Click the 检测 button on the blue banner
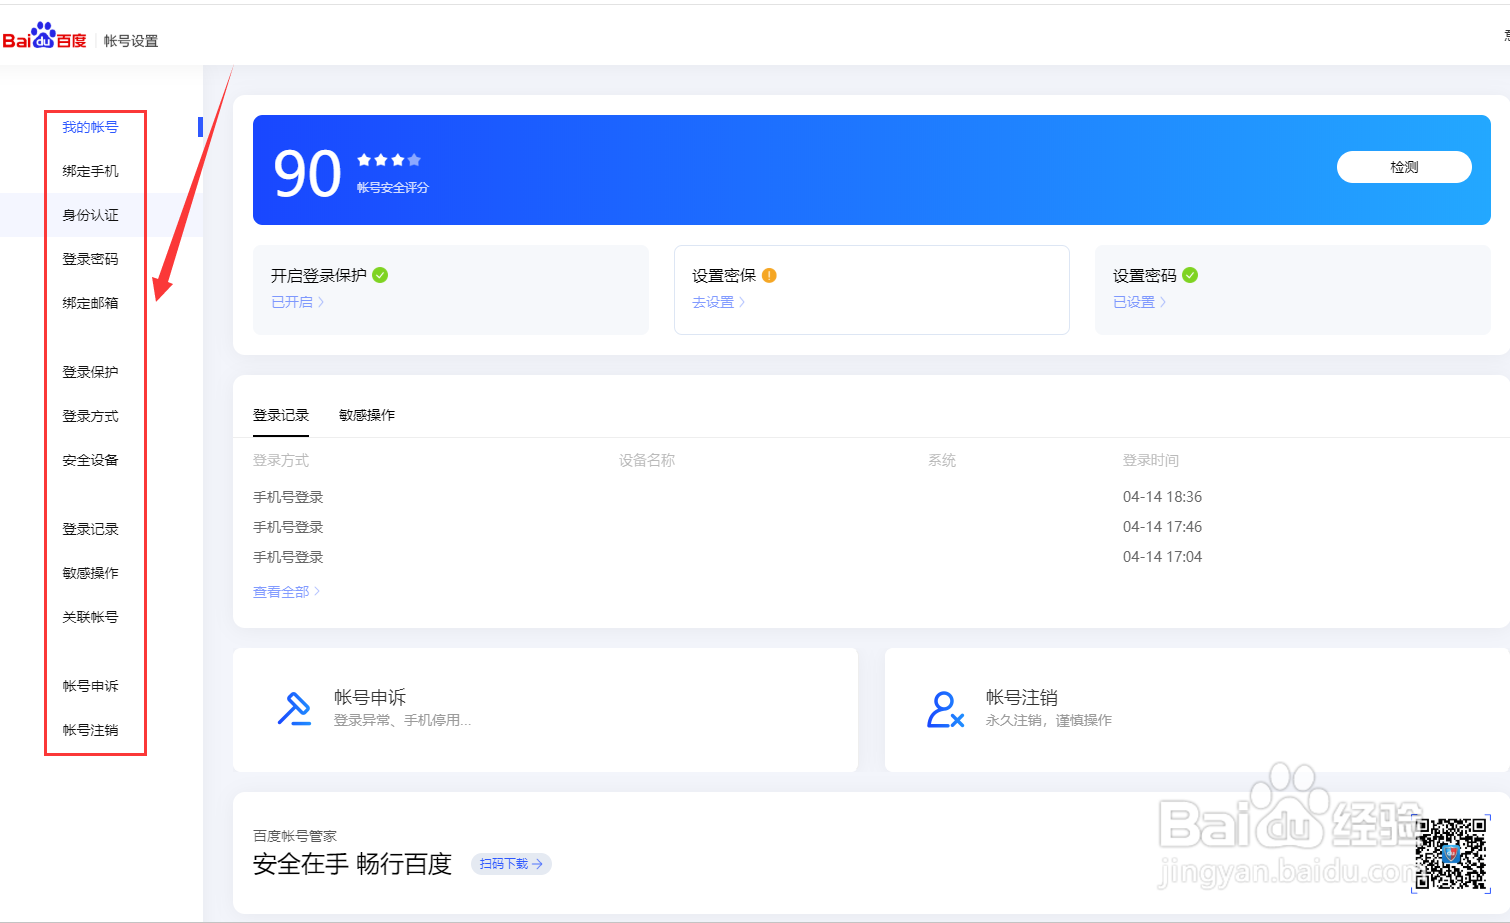The image size is (1510, 923). (1403, 167)
